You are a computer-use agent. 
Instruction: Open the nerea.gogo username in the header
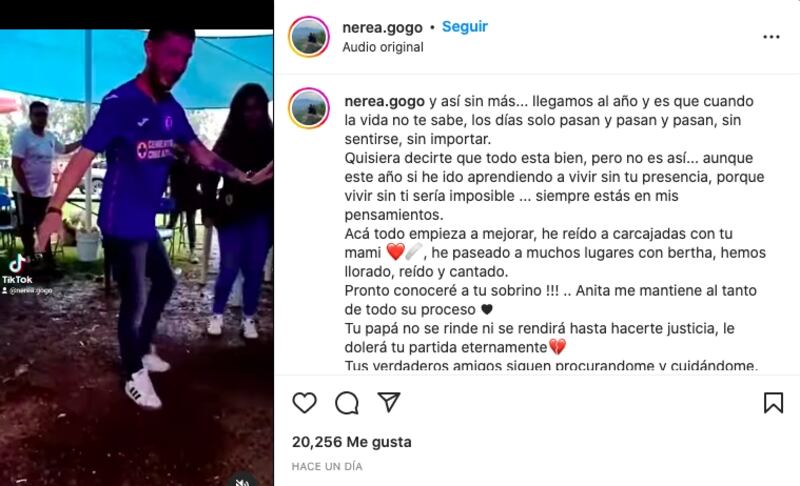[x=383, y=28]
